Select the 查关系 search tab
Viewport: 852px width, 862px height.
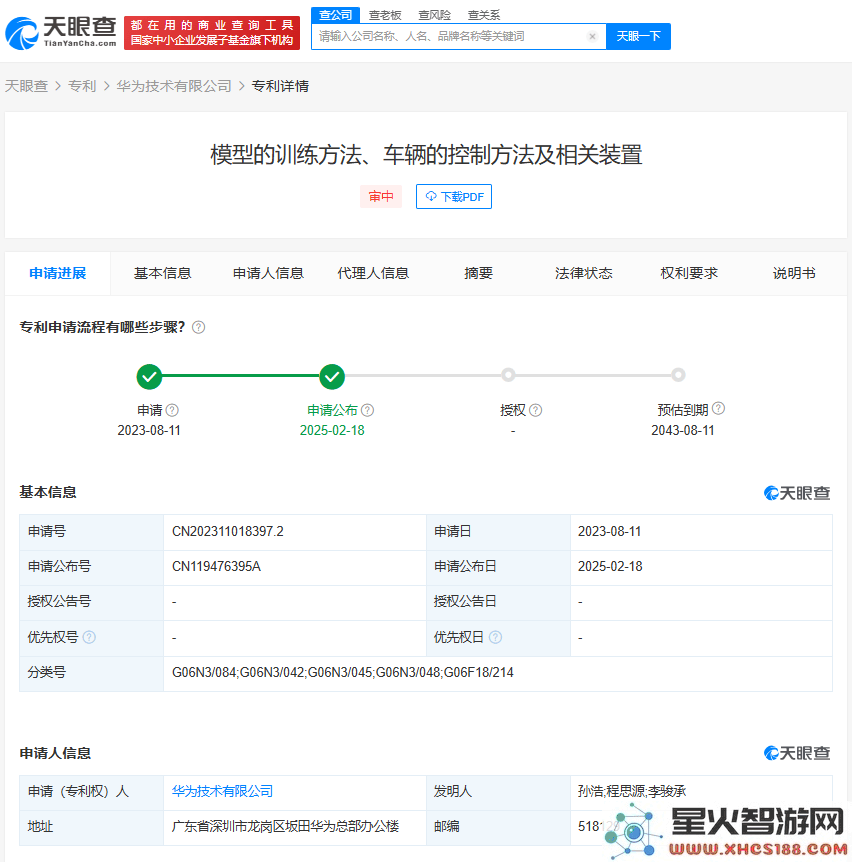pyautogui.click(x=484, y=15)
